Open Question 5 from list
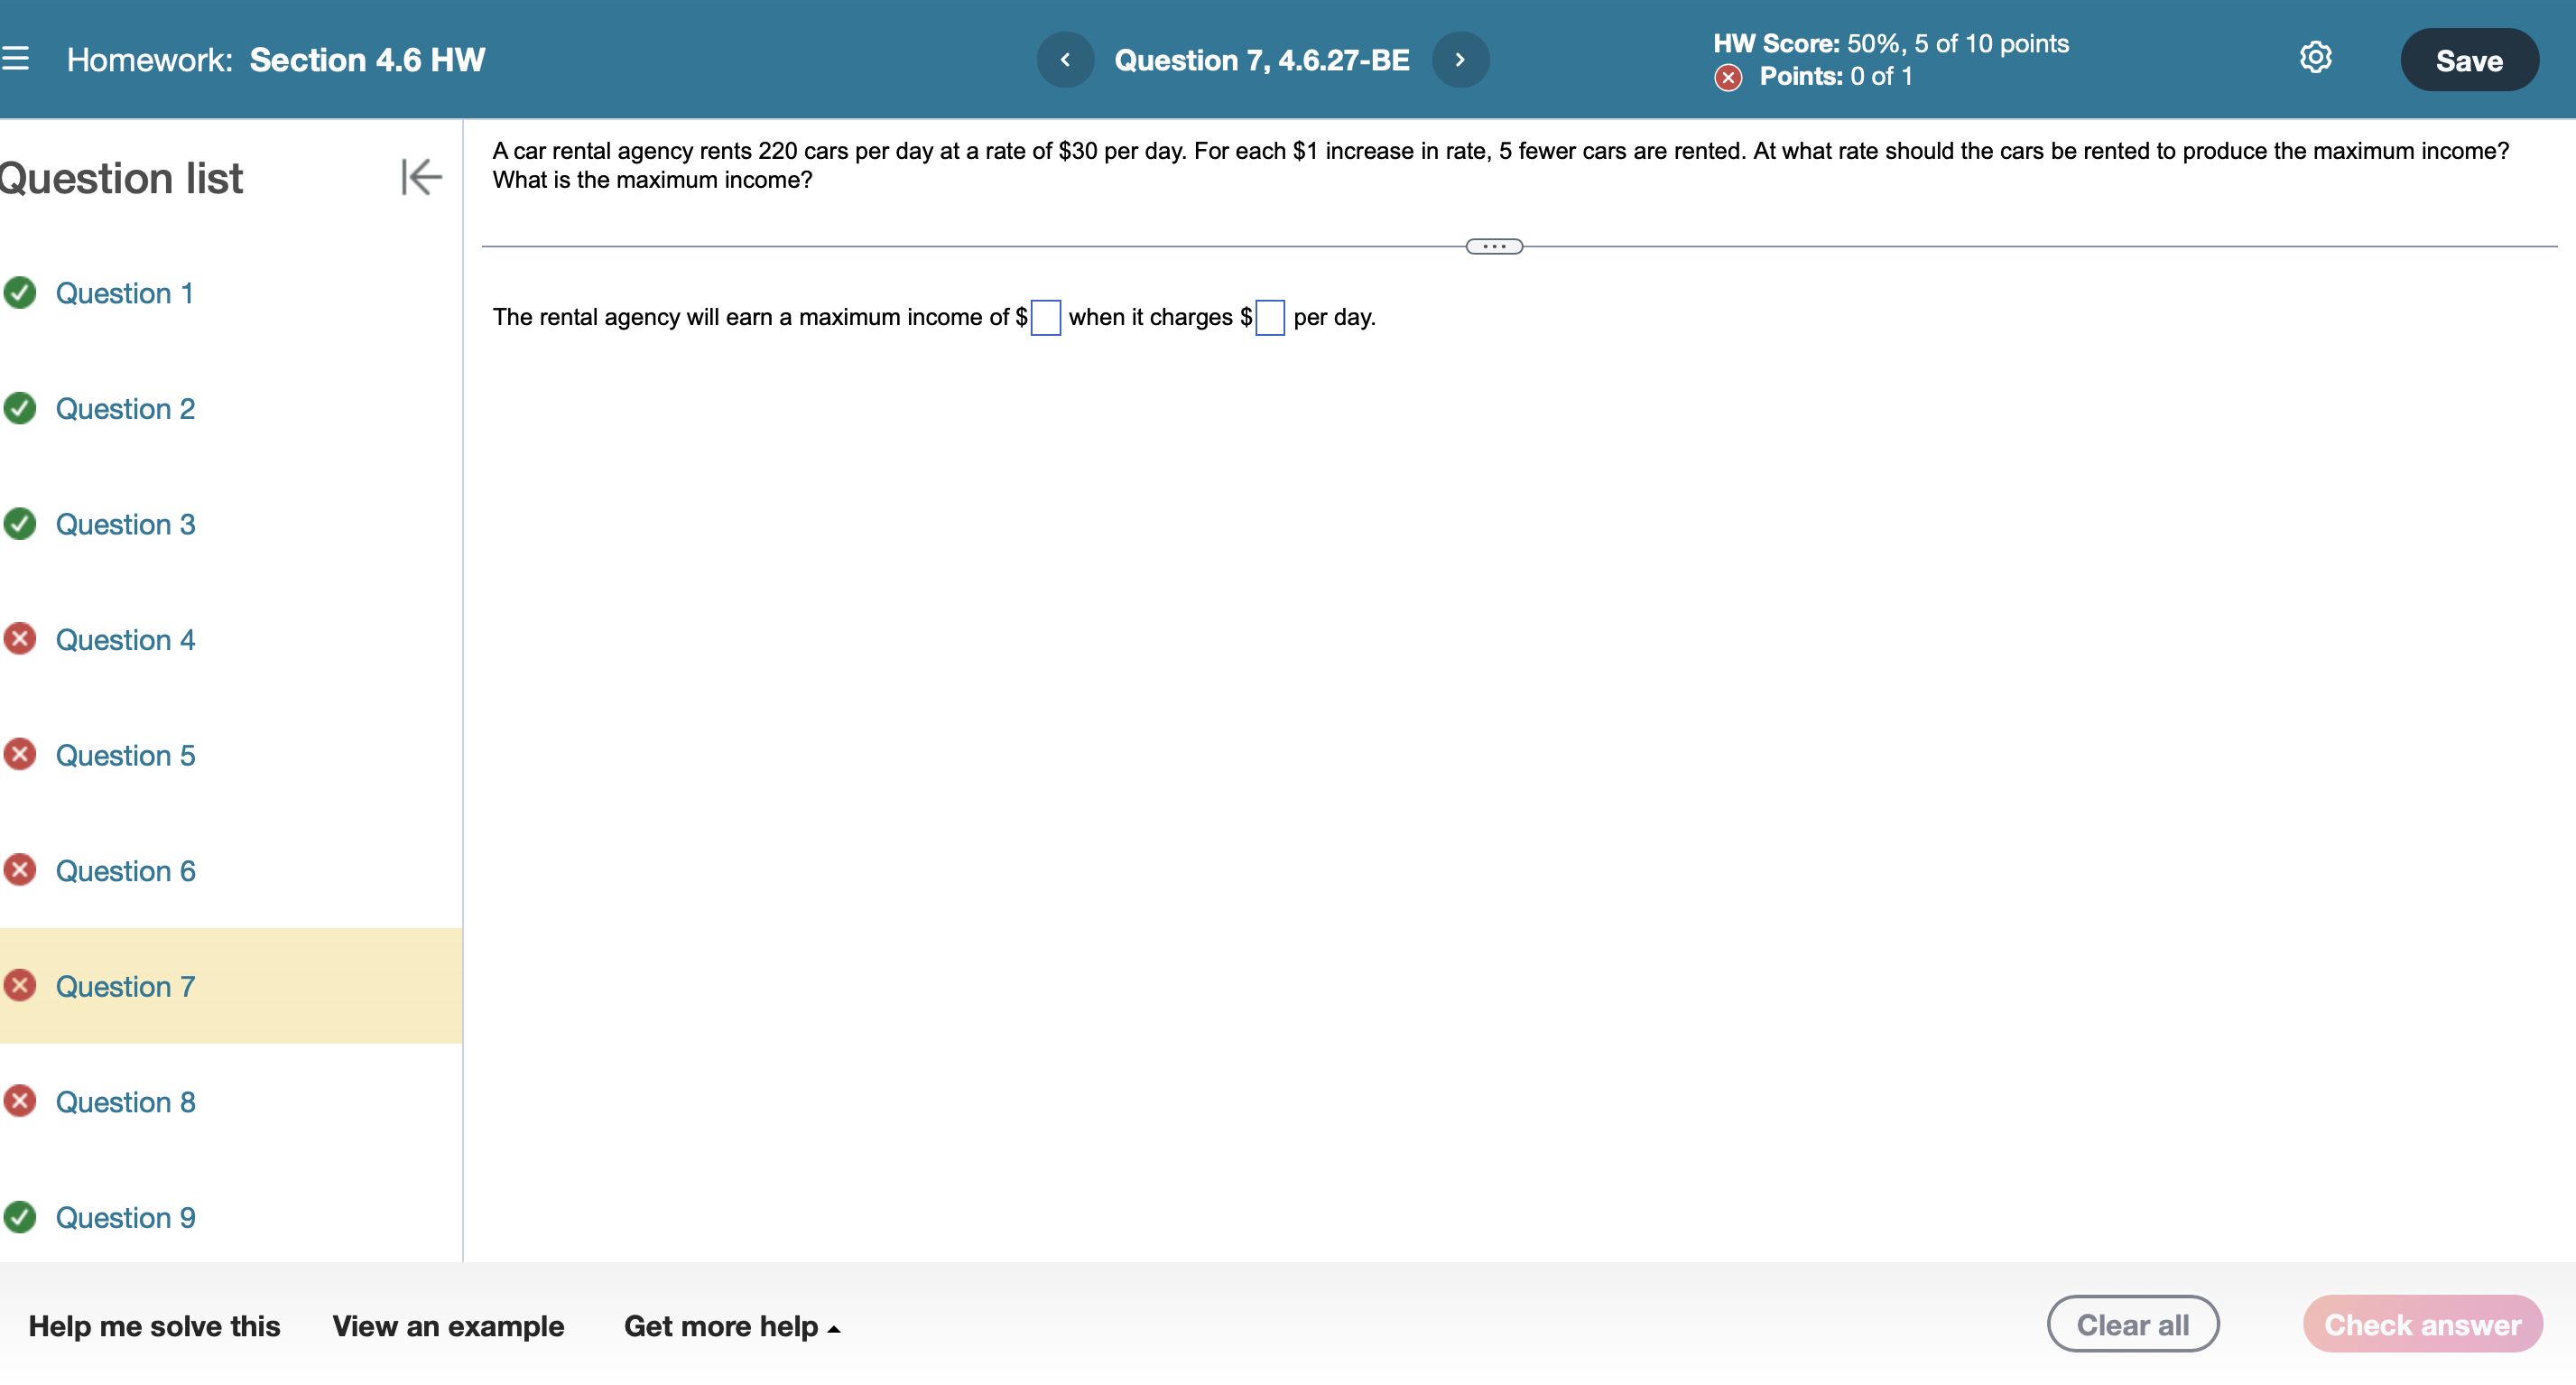 [125, 755]
